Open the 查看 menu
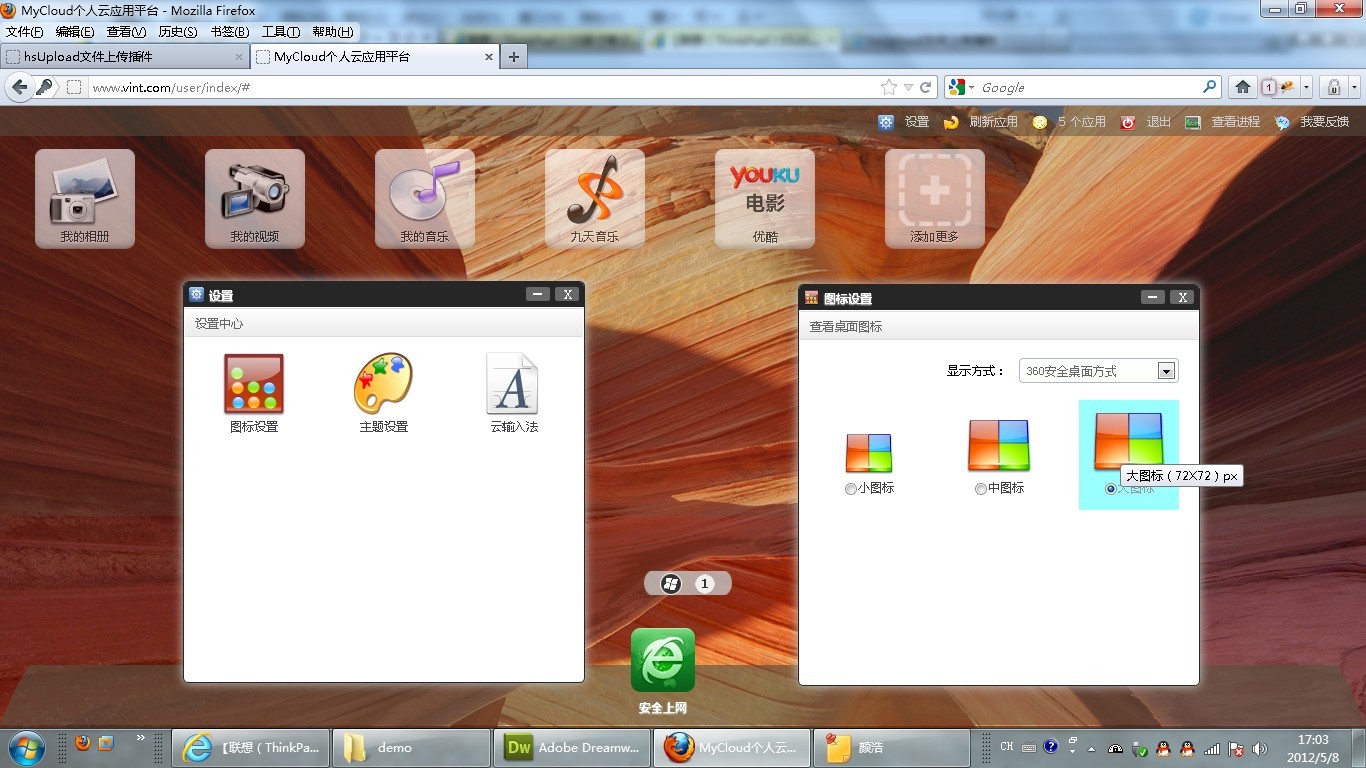 (x=126, y=32)
